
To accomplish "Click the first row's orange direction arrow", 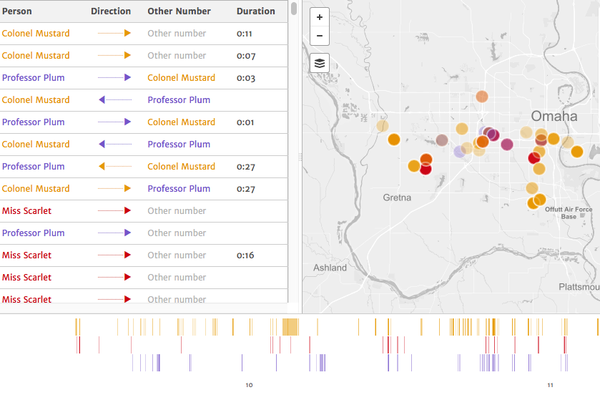I will 114,33.
